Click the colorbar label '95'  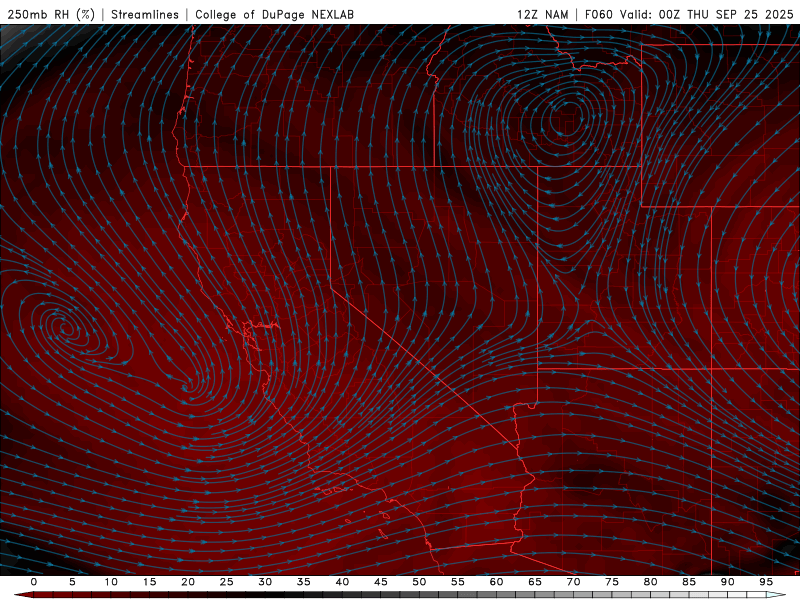(766, 582)
